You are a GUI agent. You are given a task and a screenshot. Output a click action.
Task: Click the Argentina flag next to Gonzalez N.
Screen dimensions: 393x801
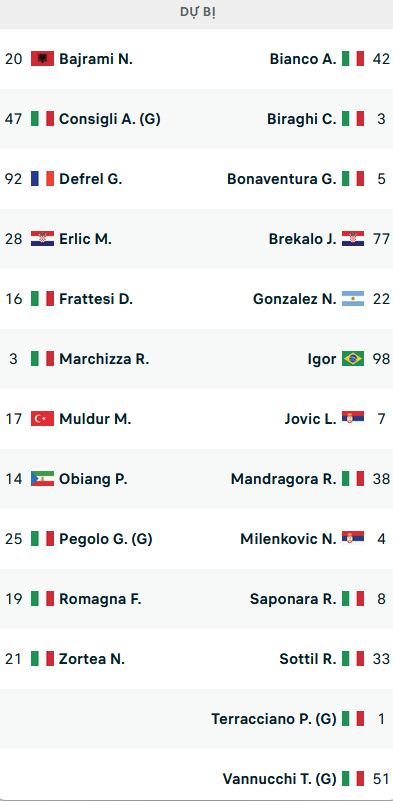[353, 299]
